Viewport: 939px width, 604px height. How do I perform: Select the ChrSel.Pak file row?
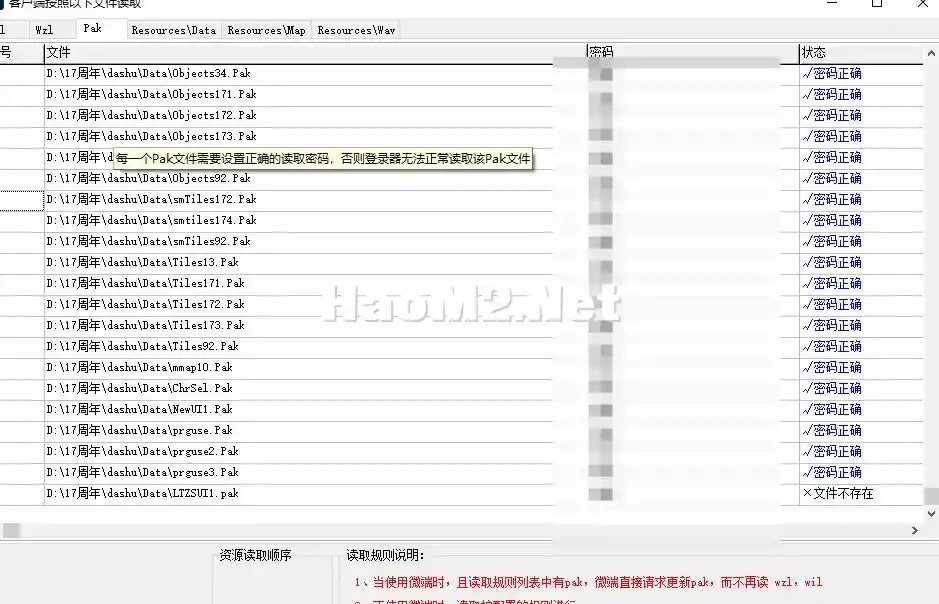point(461,388)
